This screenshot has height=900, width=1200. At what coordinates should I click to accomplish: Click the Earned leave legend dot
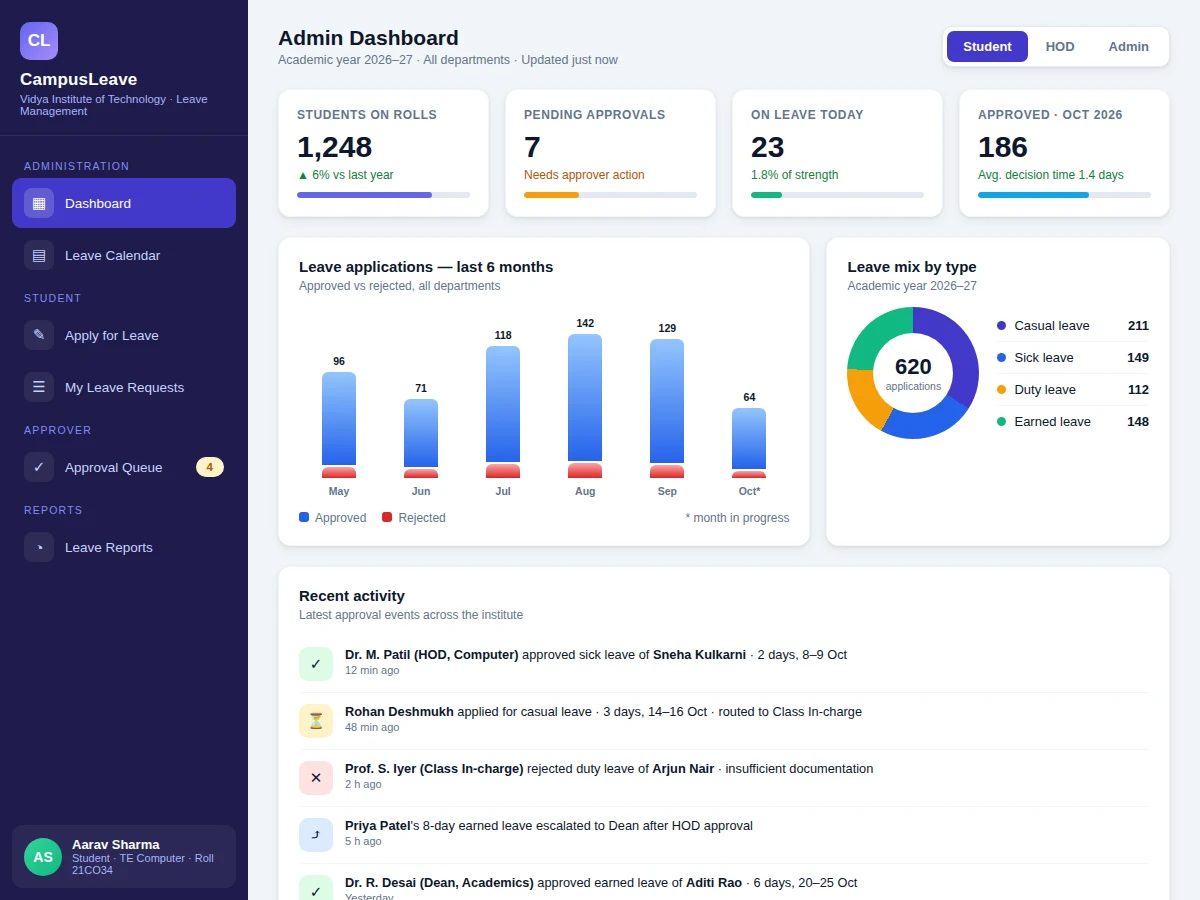[1002, 421]
